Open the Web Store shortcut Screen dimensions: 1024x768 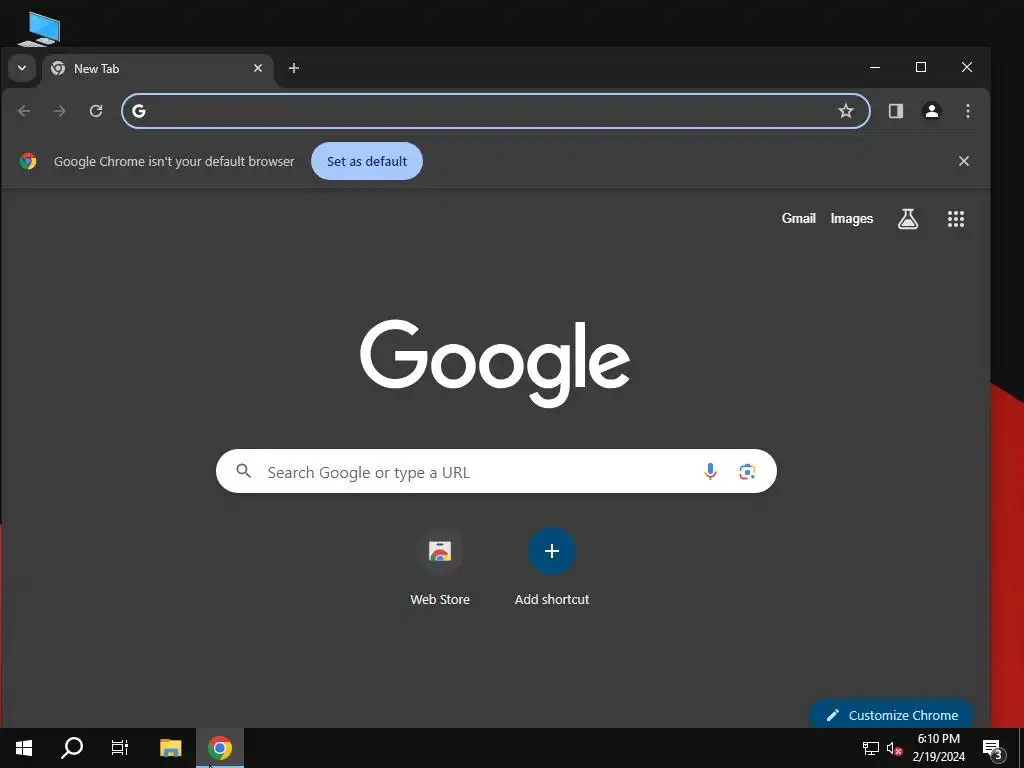(x=440, y=568)
